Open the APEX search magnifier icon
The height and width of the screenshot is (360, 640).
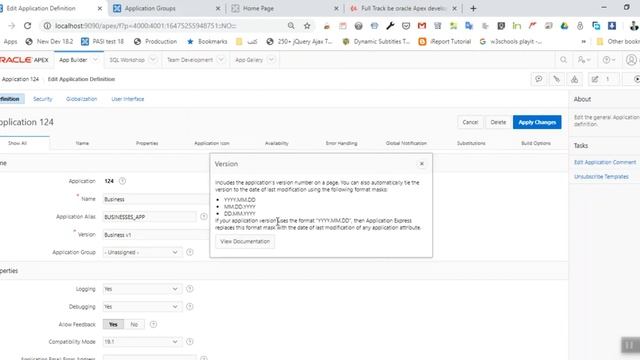(563, 60)
